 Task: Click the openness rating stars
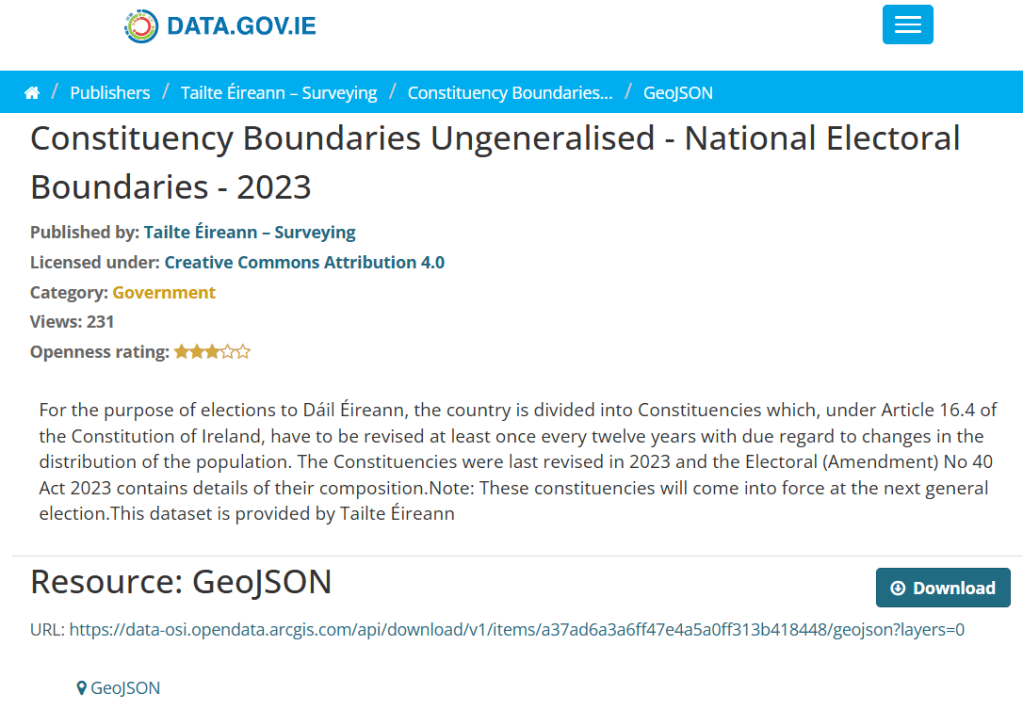point(212,352)
